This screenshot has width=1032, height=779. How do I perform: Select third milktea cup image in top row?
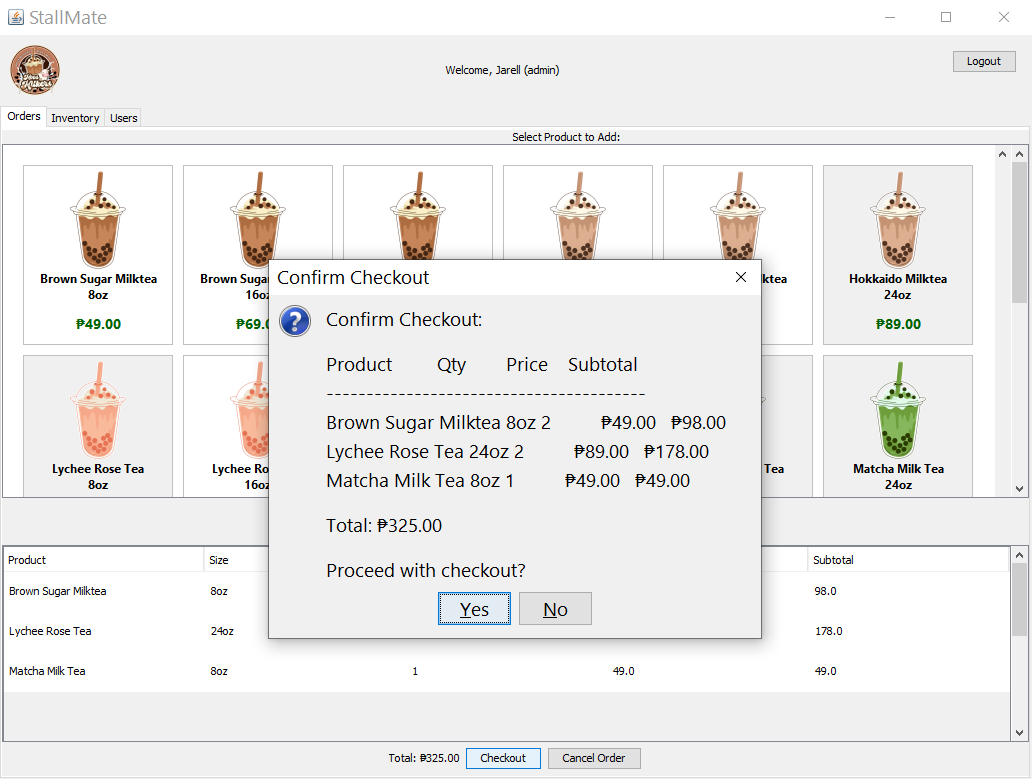[418, 215]
